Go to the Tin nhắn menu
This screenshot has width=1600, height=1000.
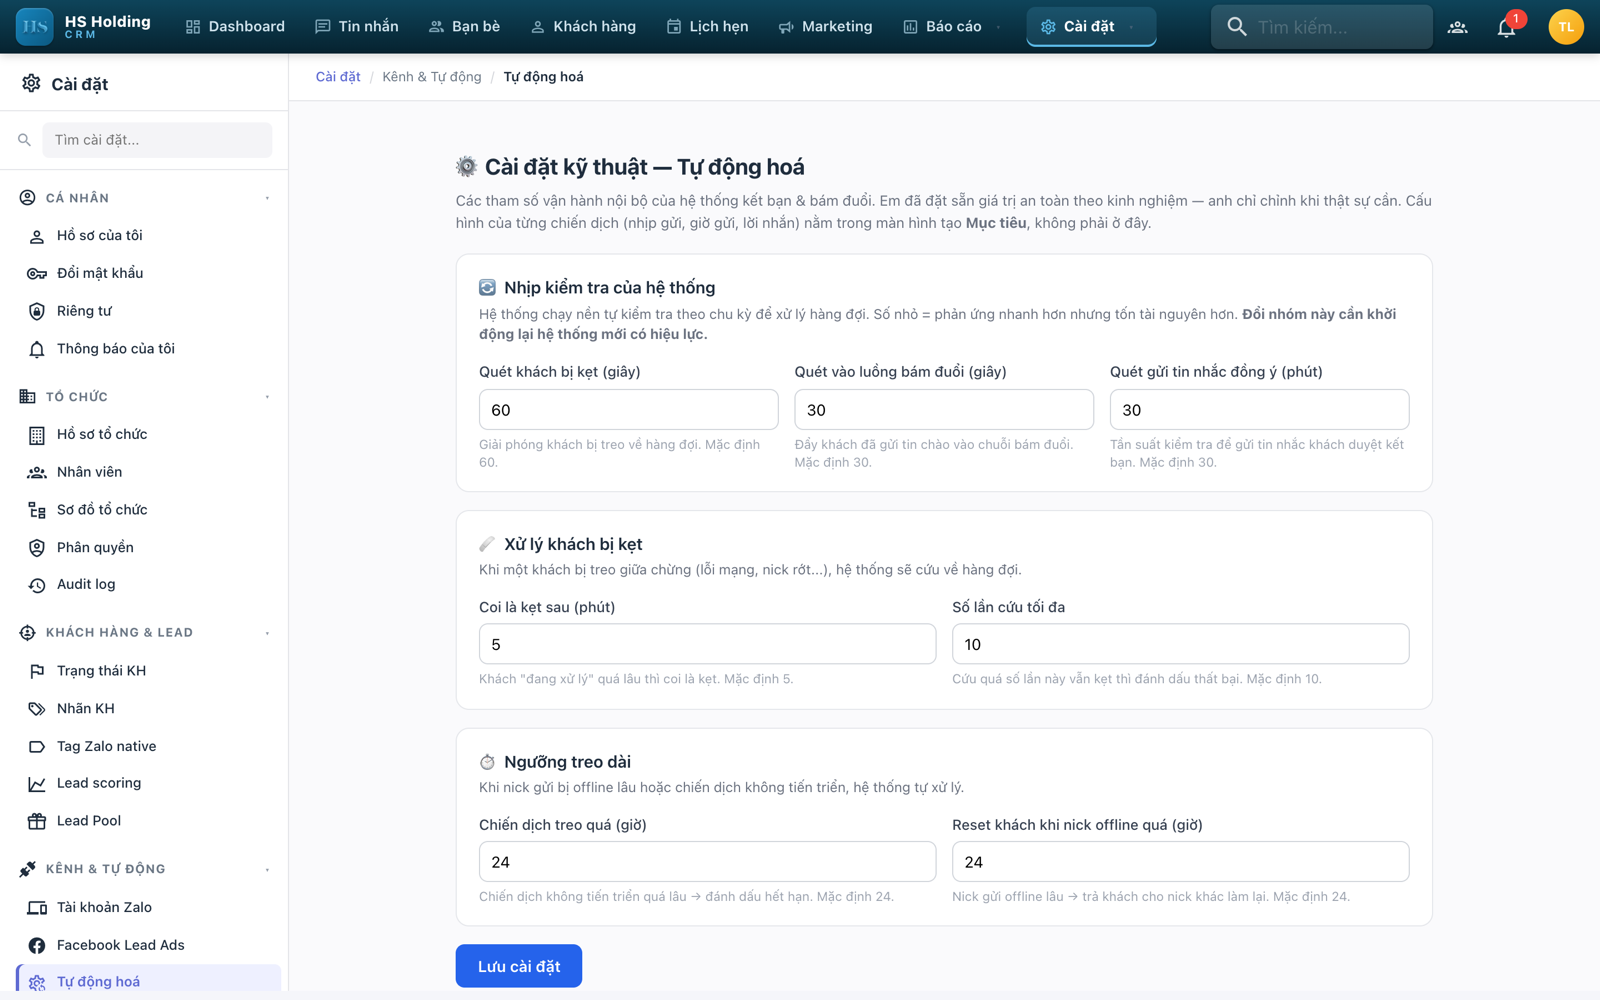click(x=357, y=27)
